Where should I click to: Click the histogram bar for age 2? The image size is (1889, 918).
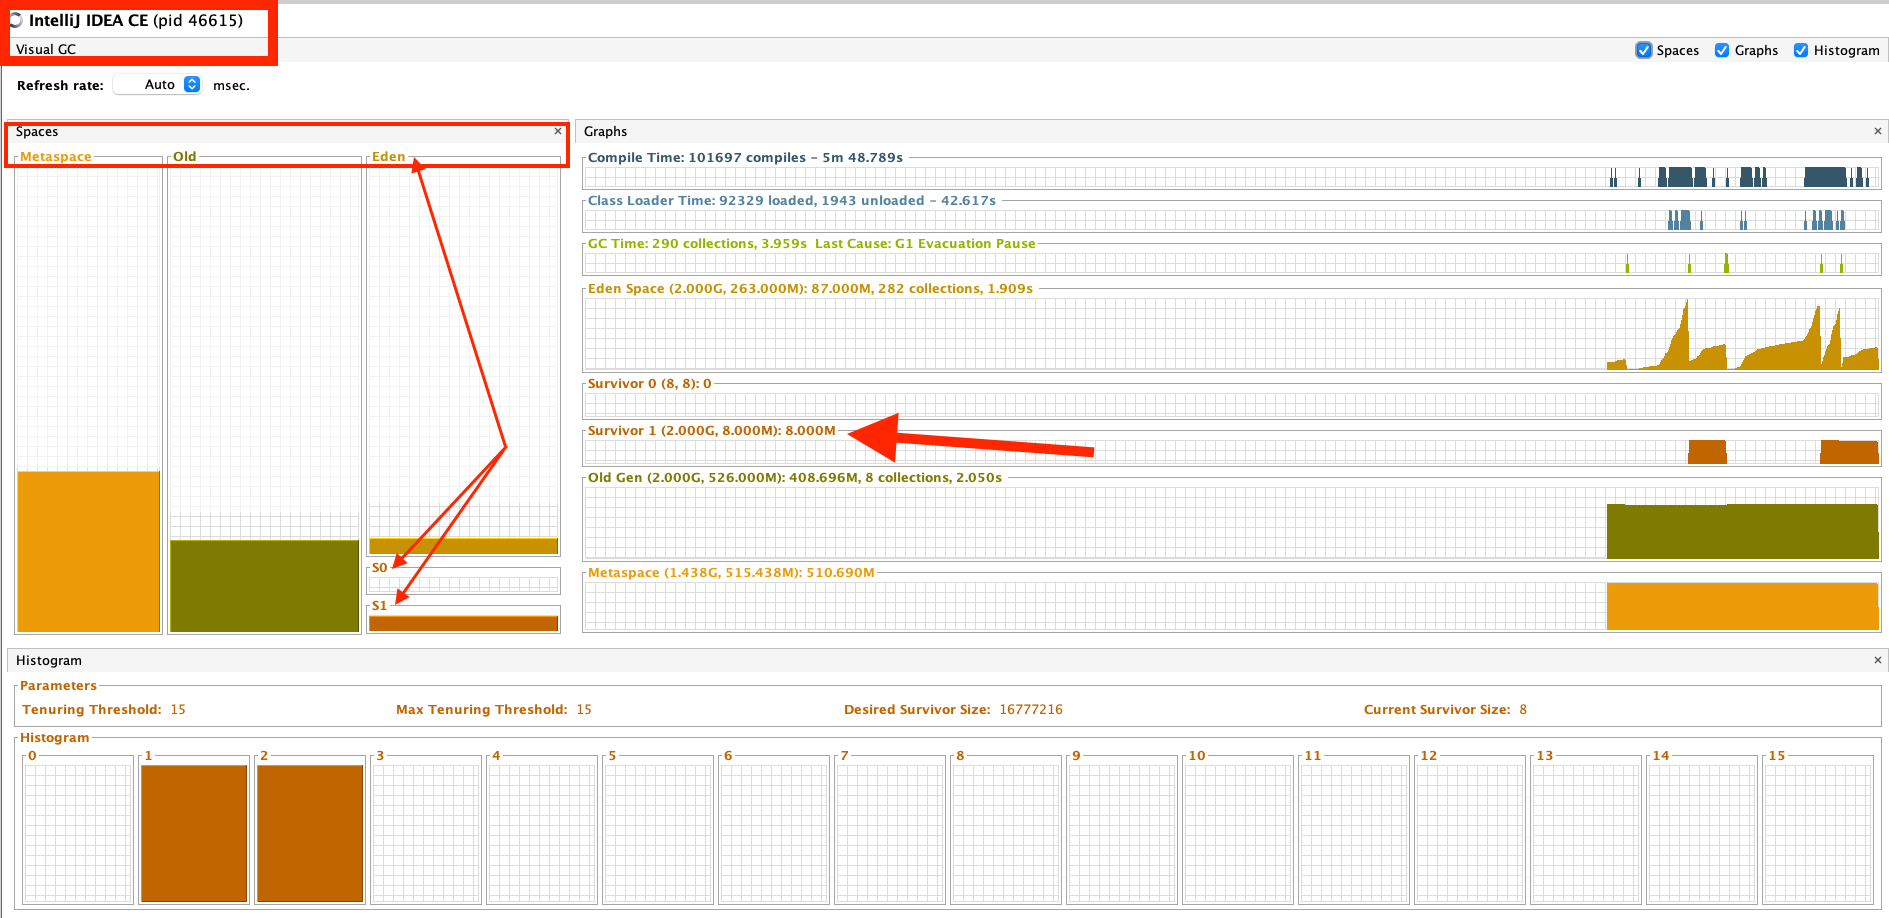click(x=310, y=832)
